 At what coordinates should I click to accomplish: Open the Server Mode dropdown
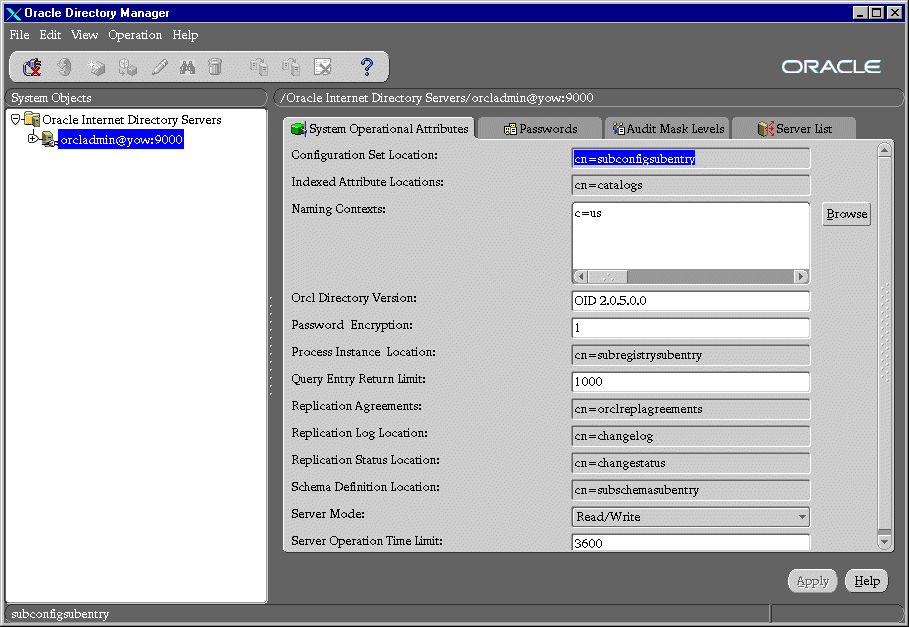tap(801, 517)
